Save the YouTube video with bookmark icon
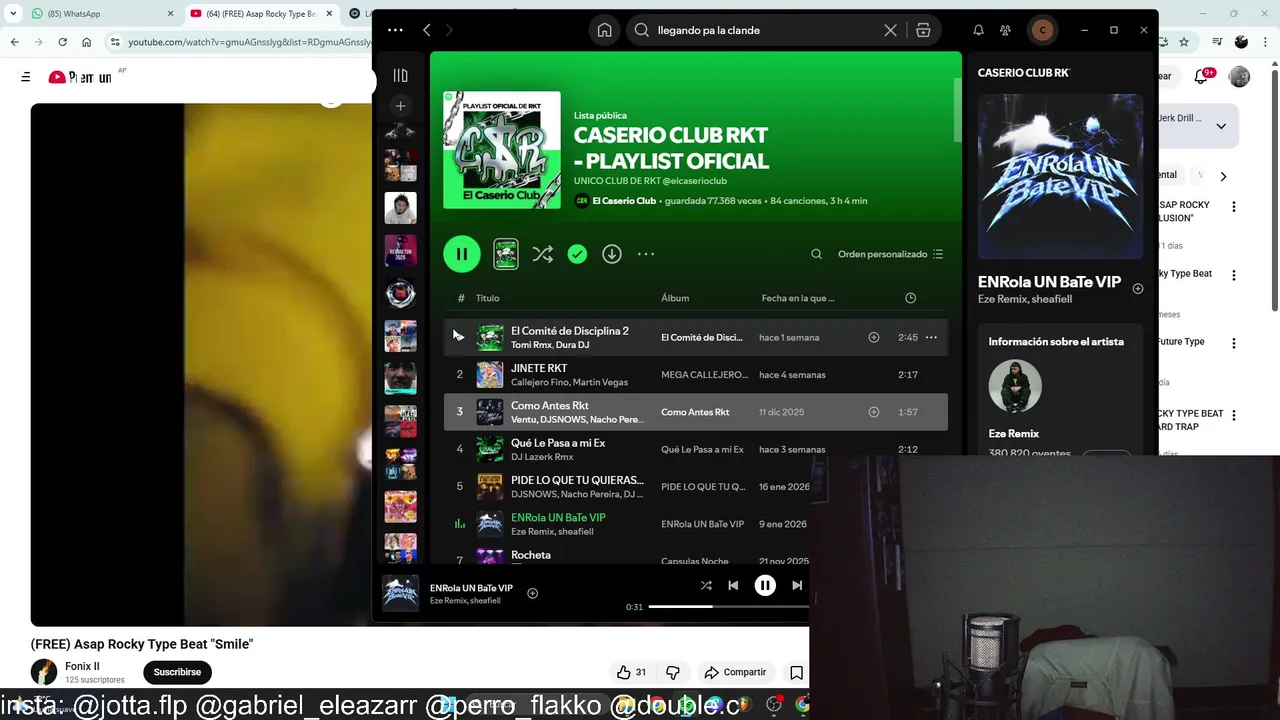This screenshot has width=1280, height=720. tap(796, 672)
